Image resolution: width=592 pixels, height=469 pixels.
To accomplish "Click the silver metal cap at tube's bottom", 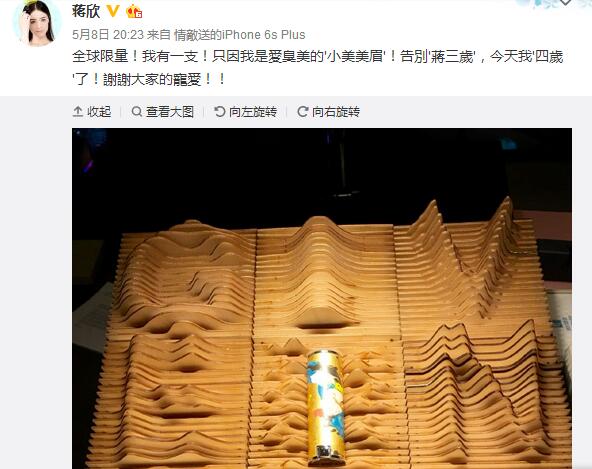I will pyautogui.click(x=327, y=455).
